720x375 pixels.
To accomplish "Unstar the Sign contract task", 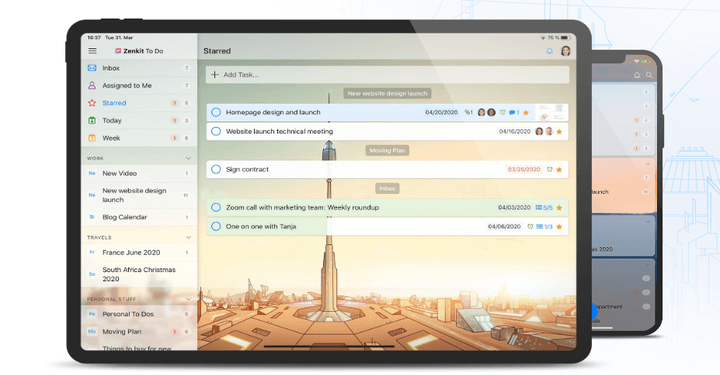I will 559,169.
